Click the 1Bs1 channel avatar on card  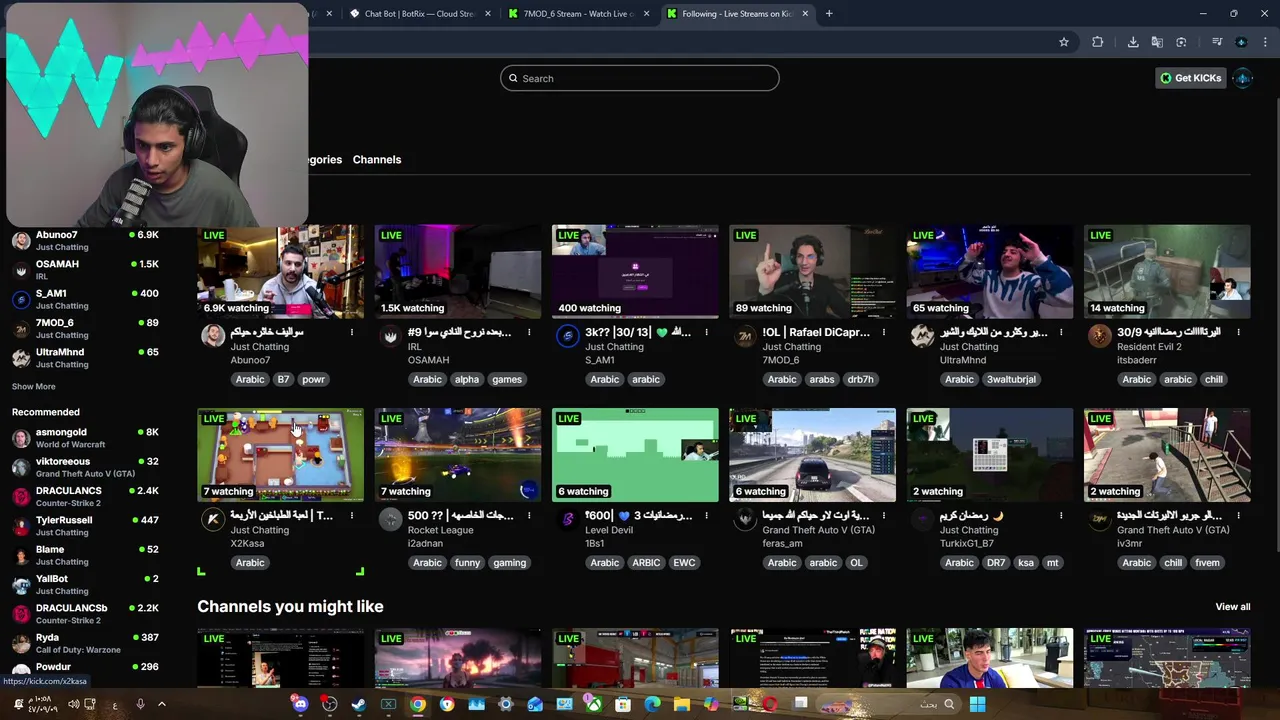pos(567,519)
